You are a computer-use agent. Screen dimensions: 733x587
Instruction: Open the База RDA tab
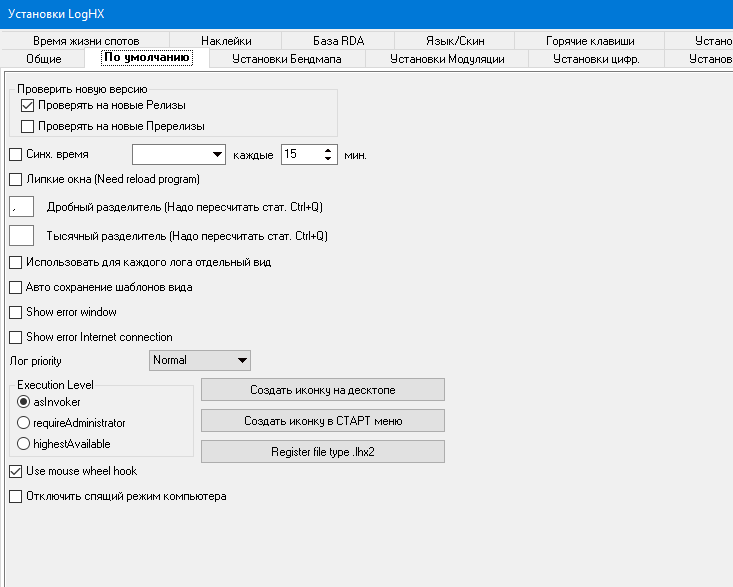coord(338,41)
